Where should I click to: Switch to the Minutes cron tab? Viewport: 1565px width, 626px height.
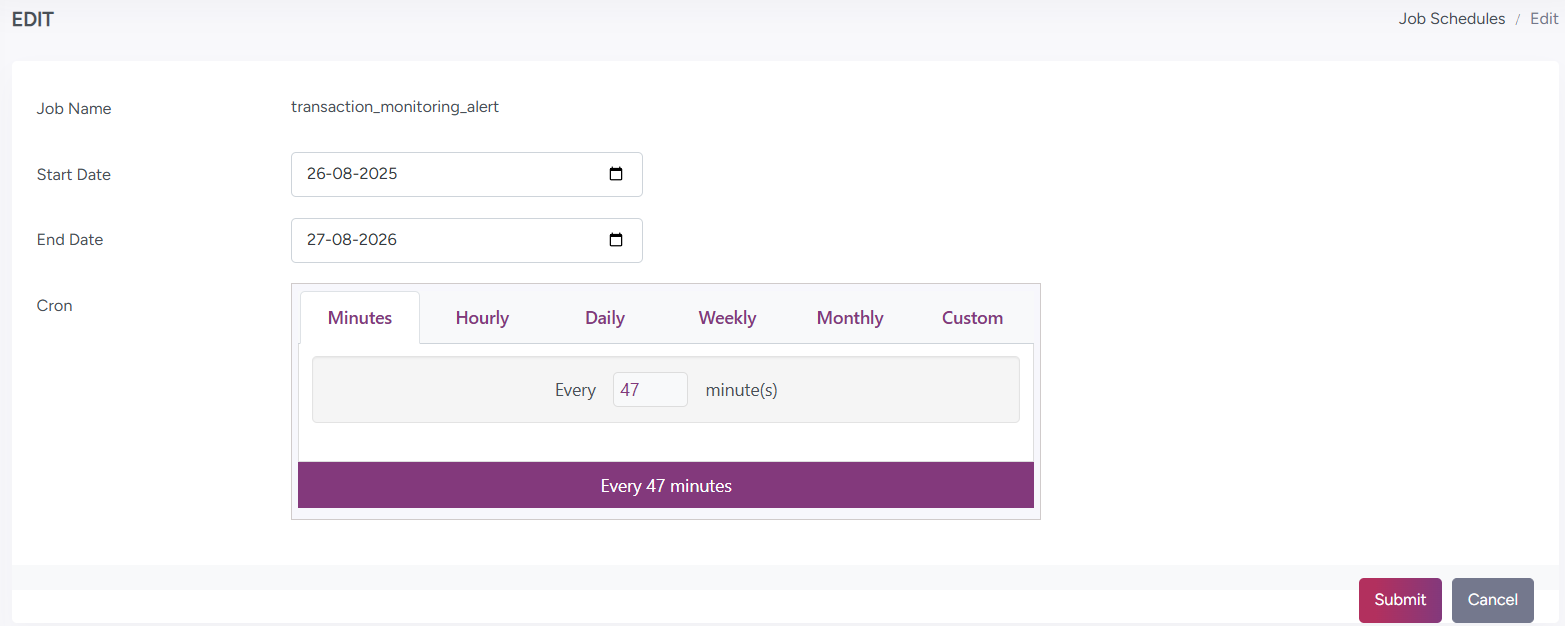(360, 318)
